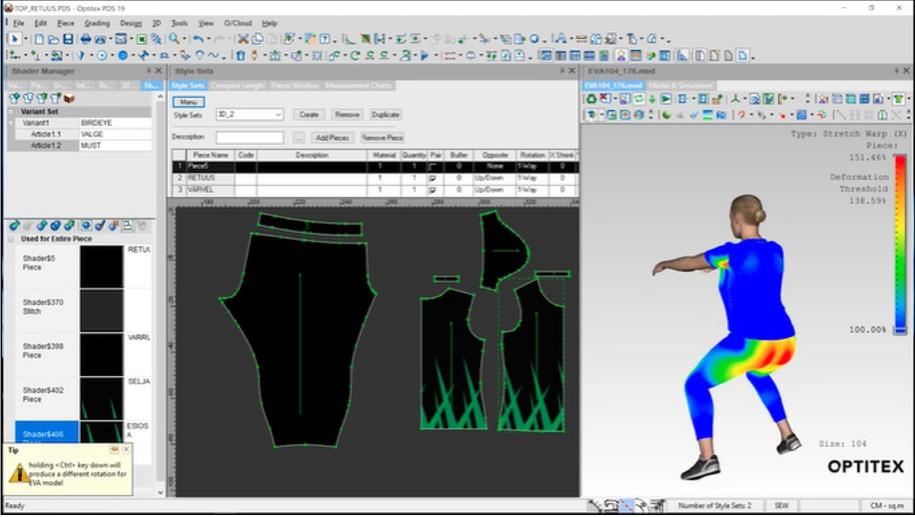The image size is (915, 517).
Task: Click the blue play triangle icon
Action: click(424, 56)
